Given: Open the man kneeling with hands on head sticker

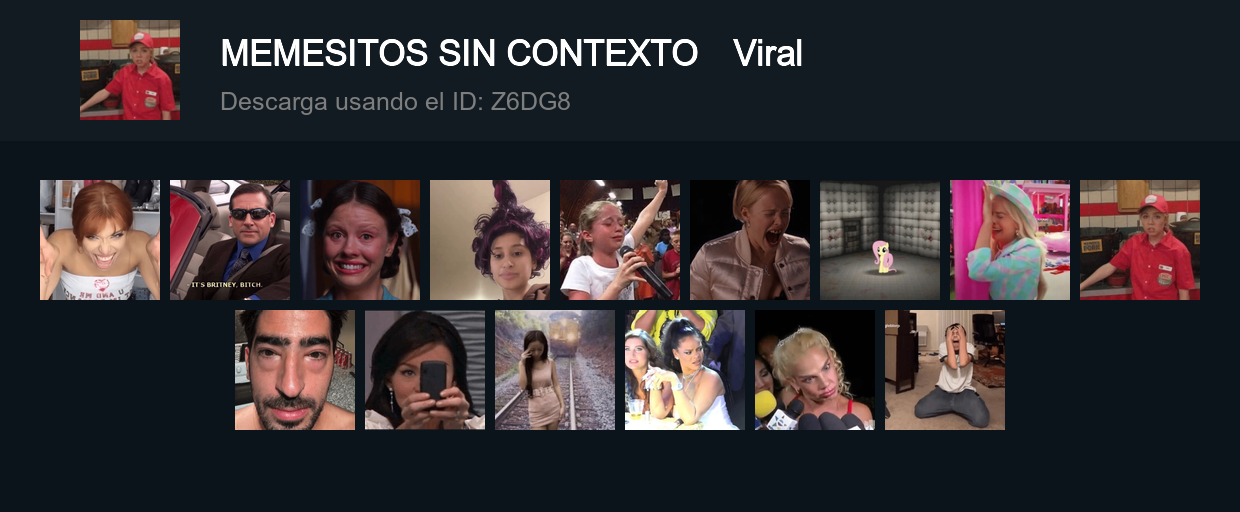Looking at the screenshot, I should [x=945, y=370].
